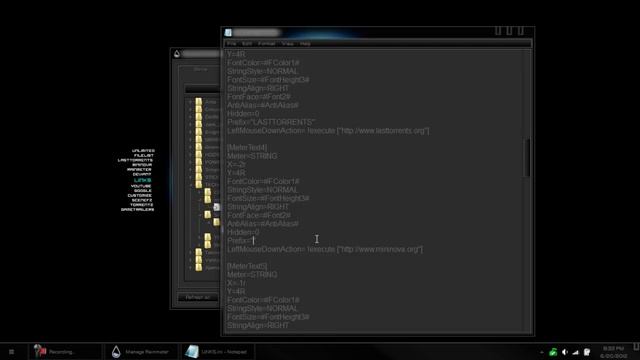640x360 pixels.
Task: Open the volume speaker tray icon
Action: 565,352
